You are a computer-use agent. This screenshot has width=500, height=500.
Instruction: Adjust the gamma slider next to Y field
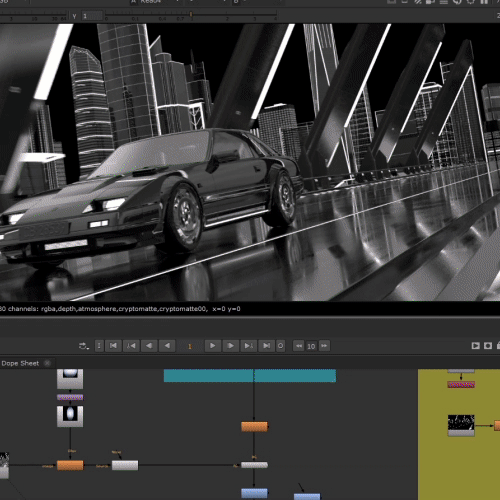click(x=191, y=14)
